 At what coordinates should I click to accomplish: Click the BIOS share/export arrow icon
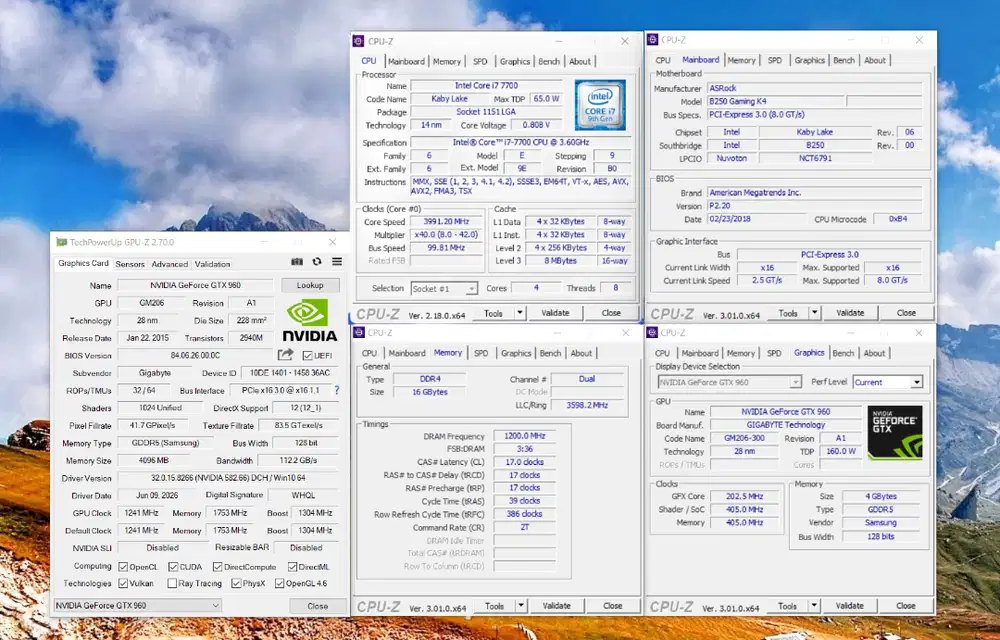pos(286,354)
